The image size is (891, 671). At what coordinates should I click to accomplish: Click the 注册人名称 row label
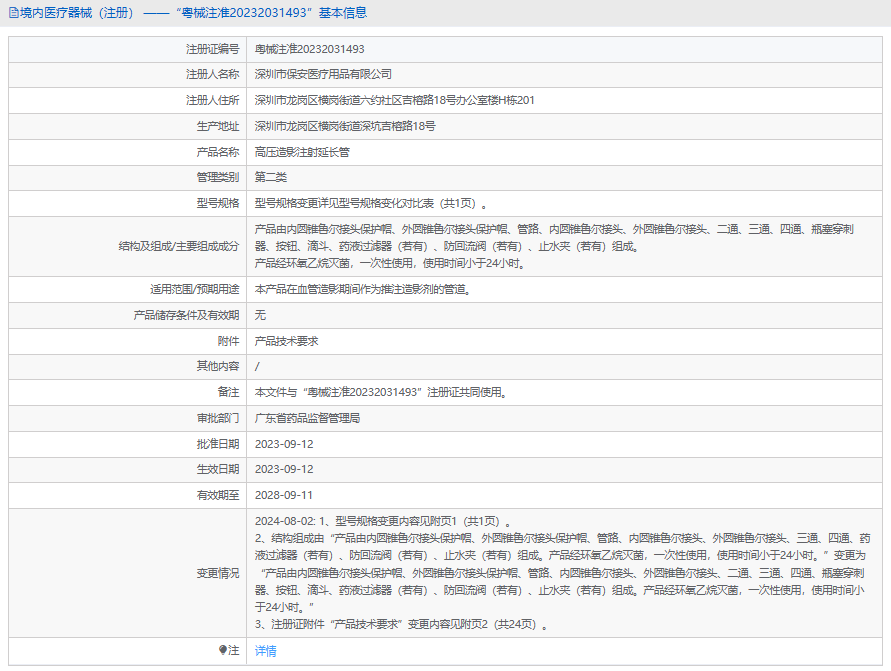click(213, 74)
